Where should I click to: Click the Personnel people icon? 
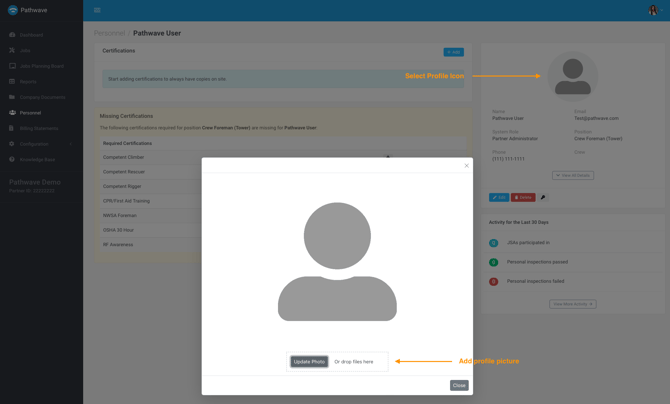tap(12, 113)
